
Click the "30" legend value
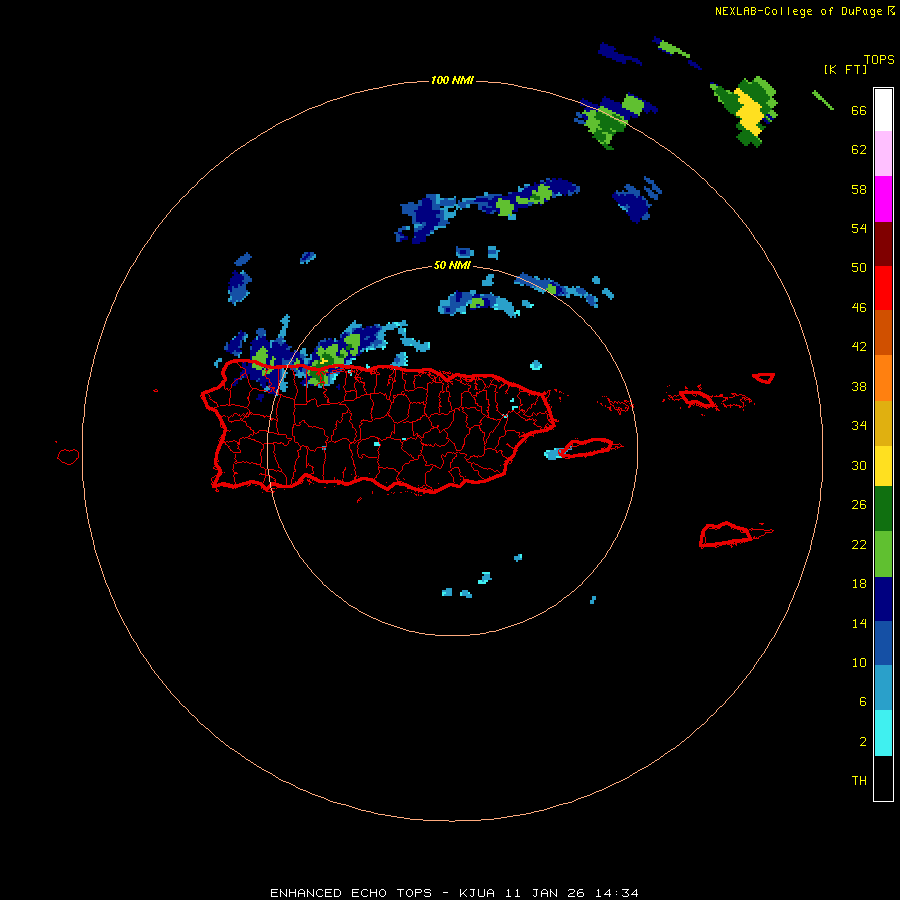tap(859, 465)
